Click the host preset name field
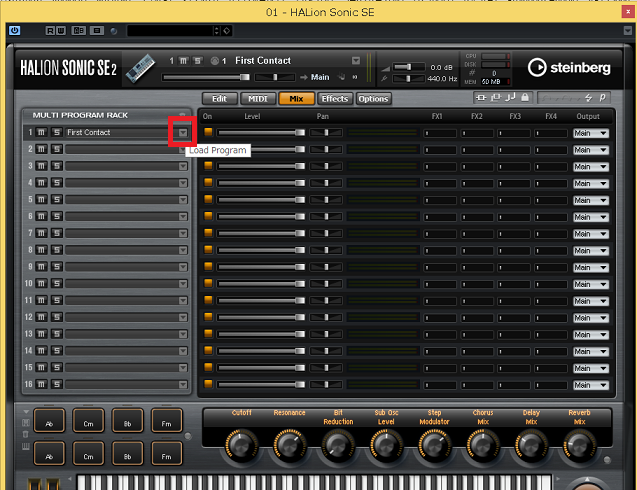 [170, 30]
